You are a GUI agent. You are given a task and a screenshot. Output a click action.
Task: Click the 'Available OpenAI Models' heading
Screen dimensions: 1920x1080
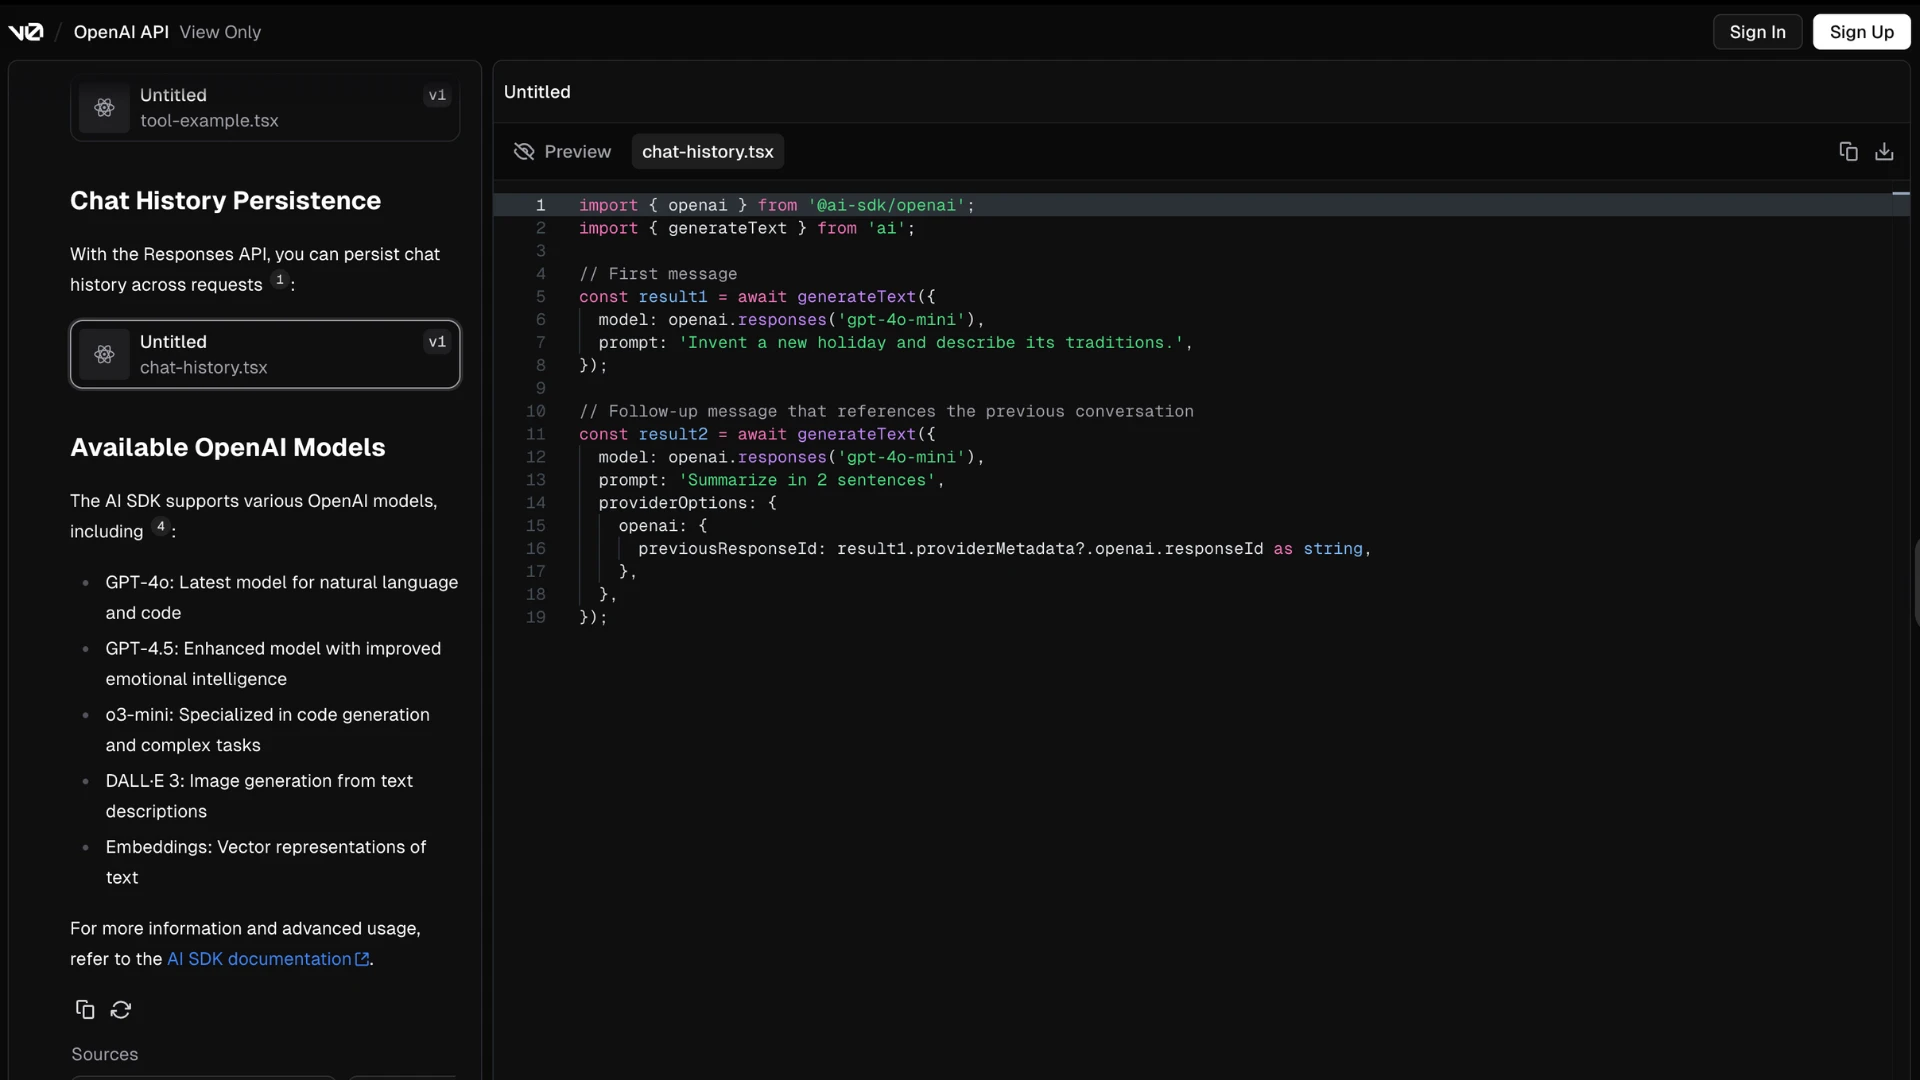click(227, 448)
